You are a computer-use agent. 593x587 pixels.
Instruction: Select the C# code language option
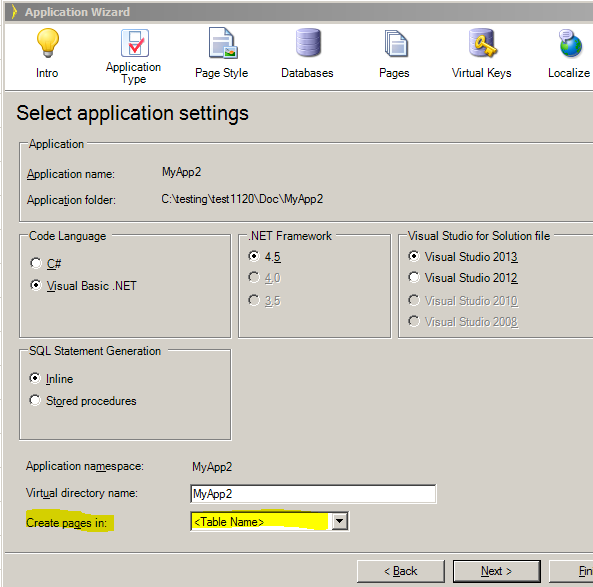(36, 263)
